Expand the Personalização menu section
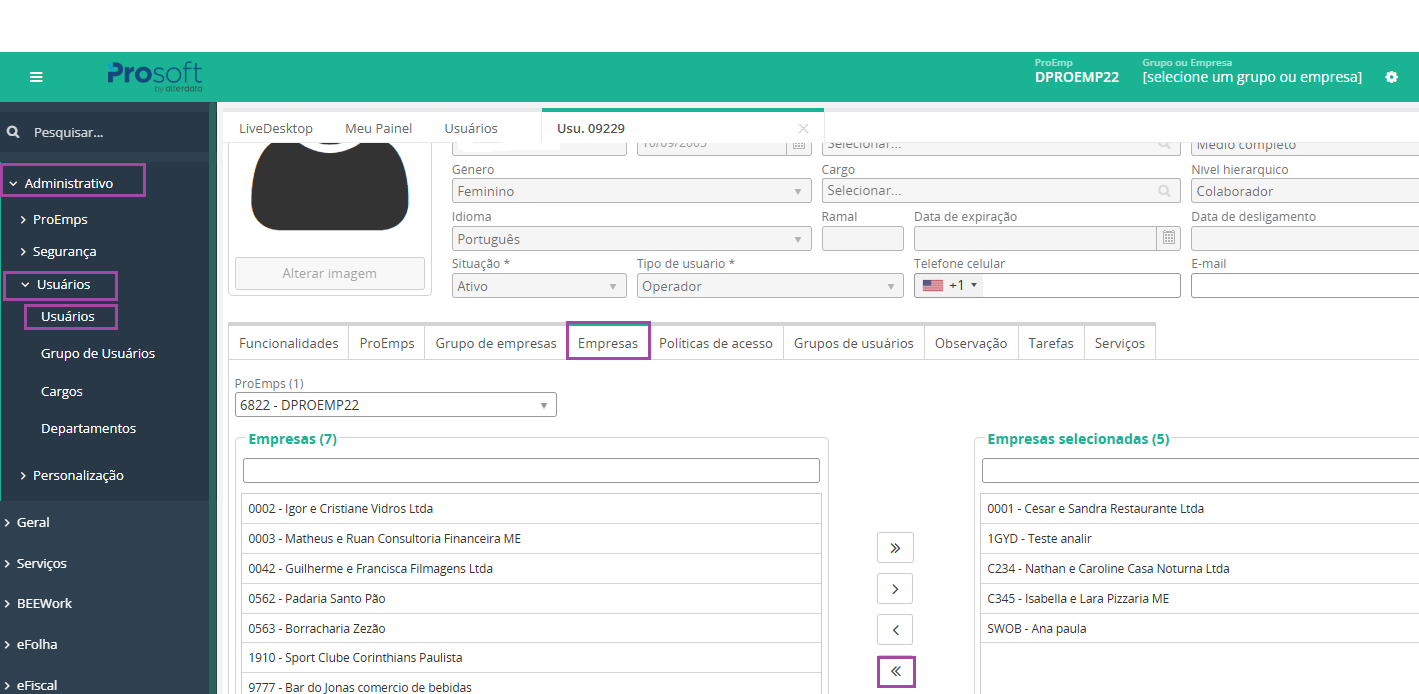Viewport: 1419px width, 694px height. 77,476
